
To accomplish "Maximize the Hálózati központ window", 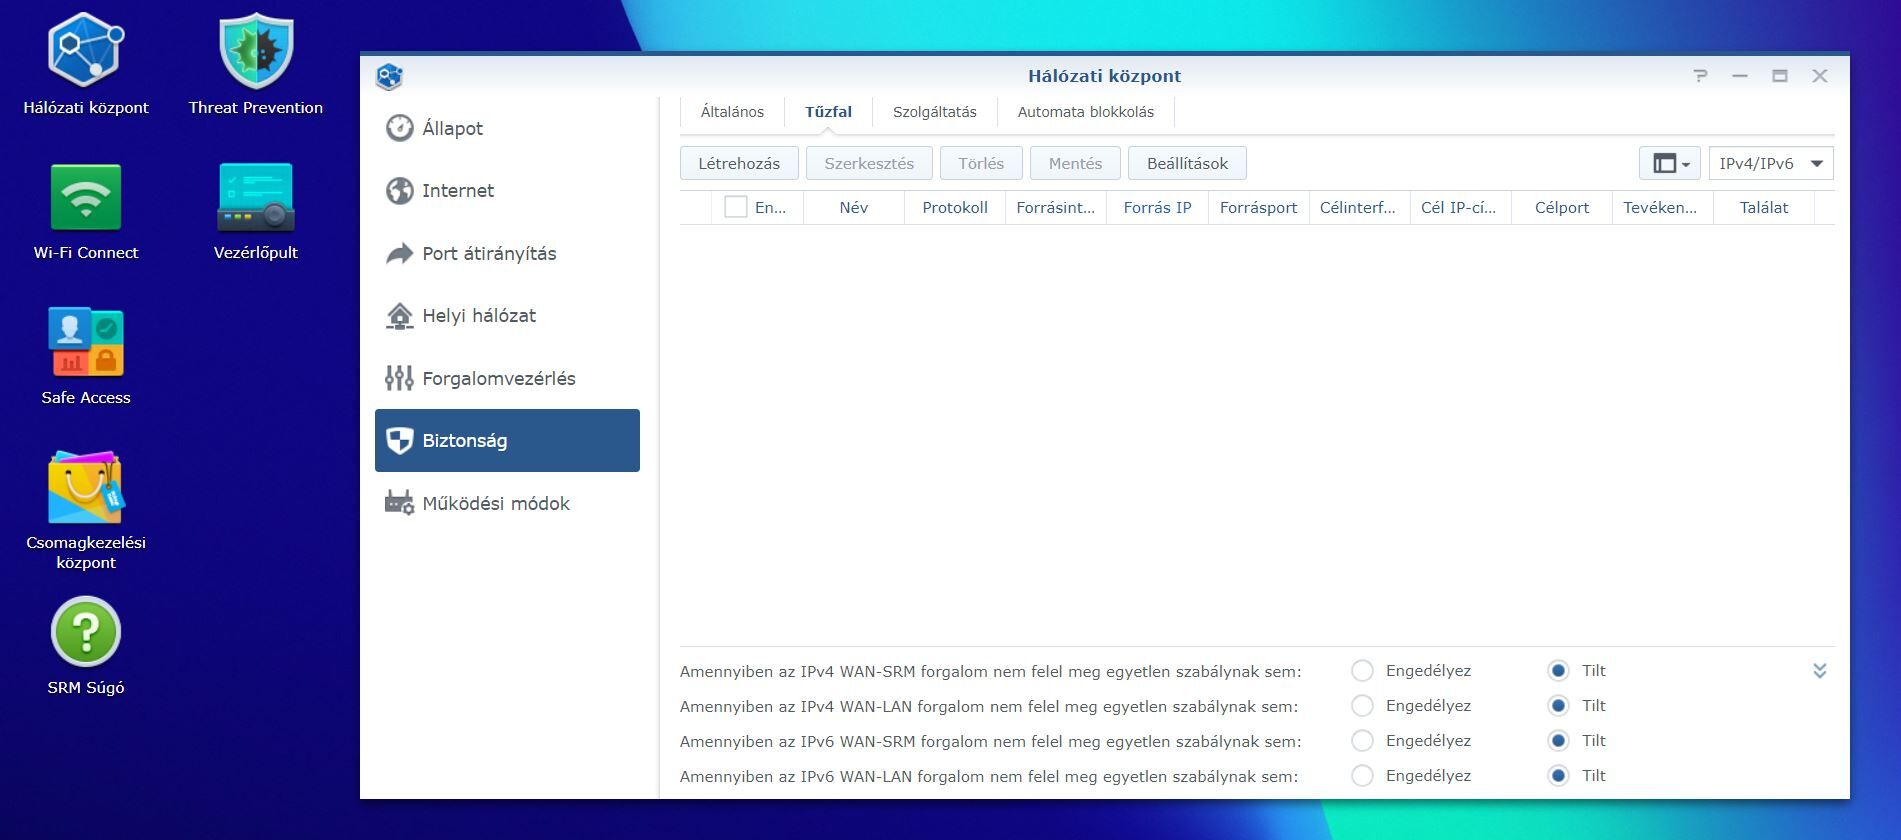I will (1780, 76).
